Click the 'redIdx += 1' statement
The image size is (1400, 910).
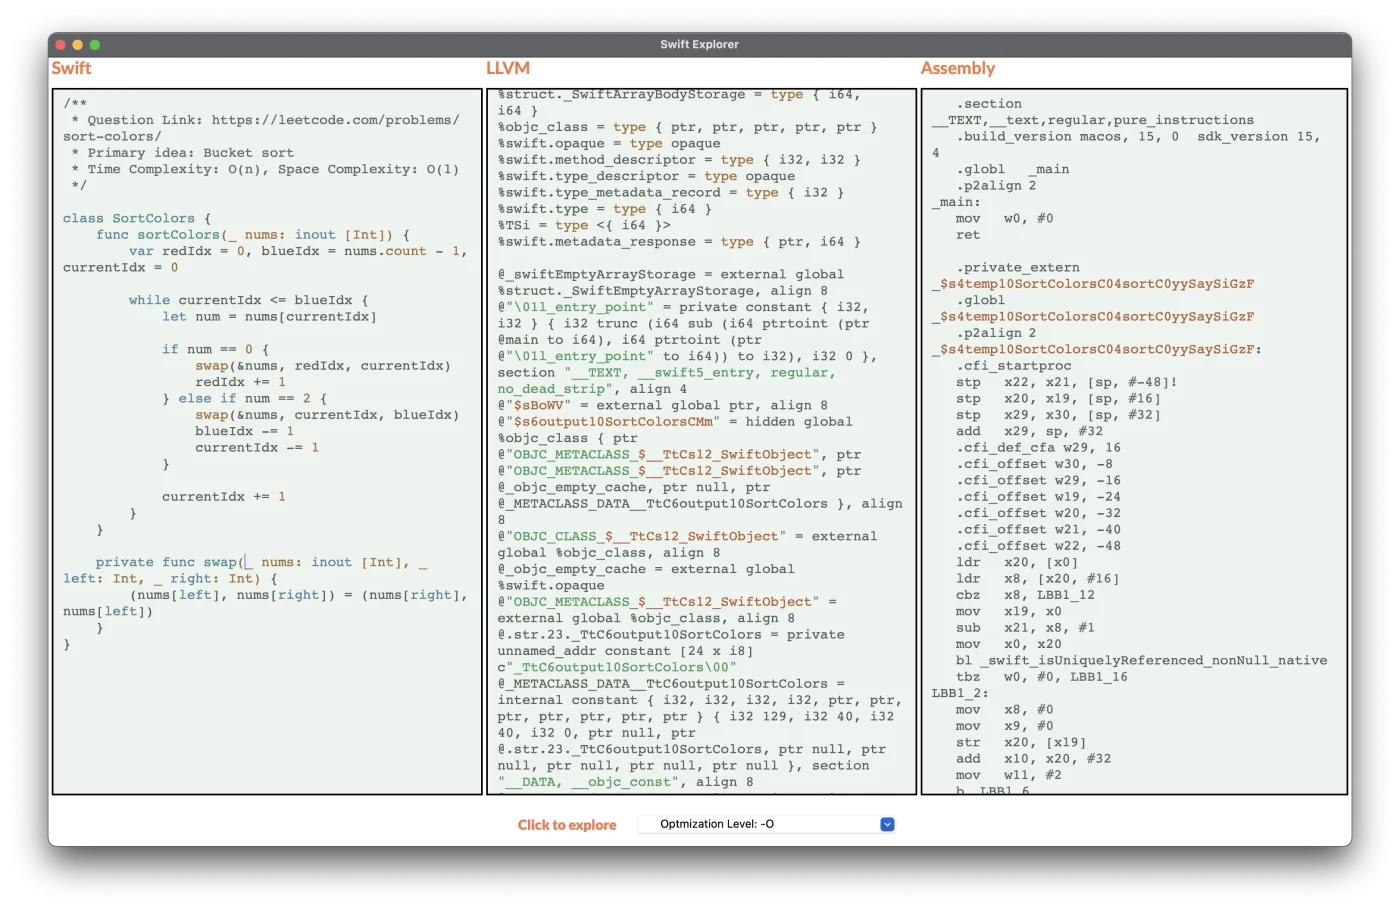click(x=240, y=382)
